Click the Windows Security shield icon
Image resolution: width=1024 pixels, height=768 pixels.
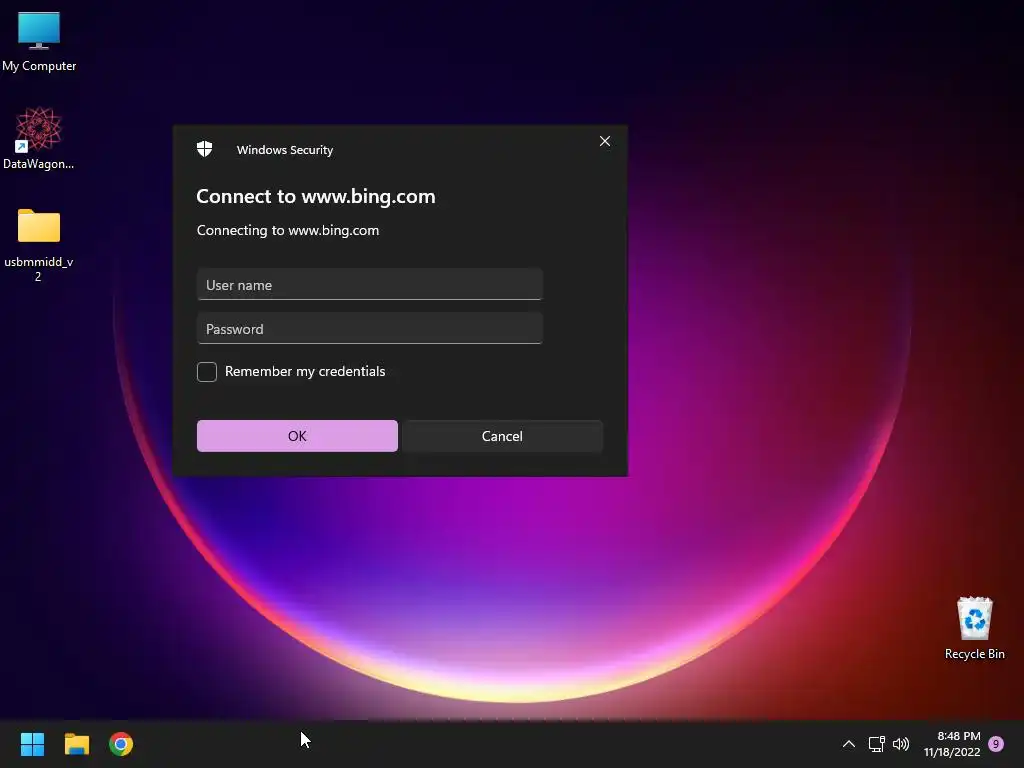click(204, 149)
